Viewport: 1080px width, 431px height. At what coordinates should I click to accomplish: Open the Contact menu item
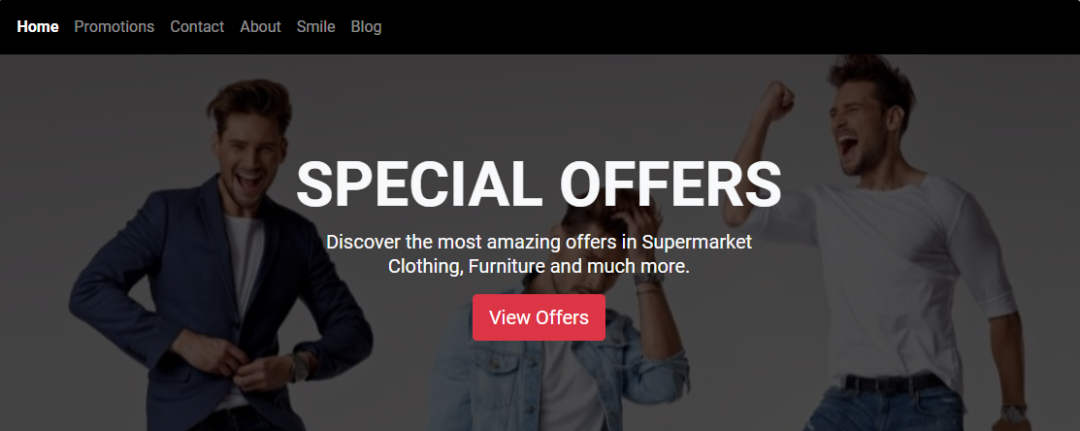pos(197,27)
